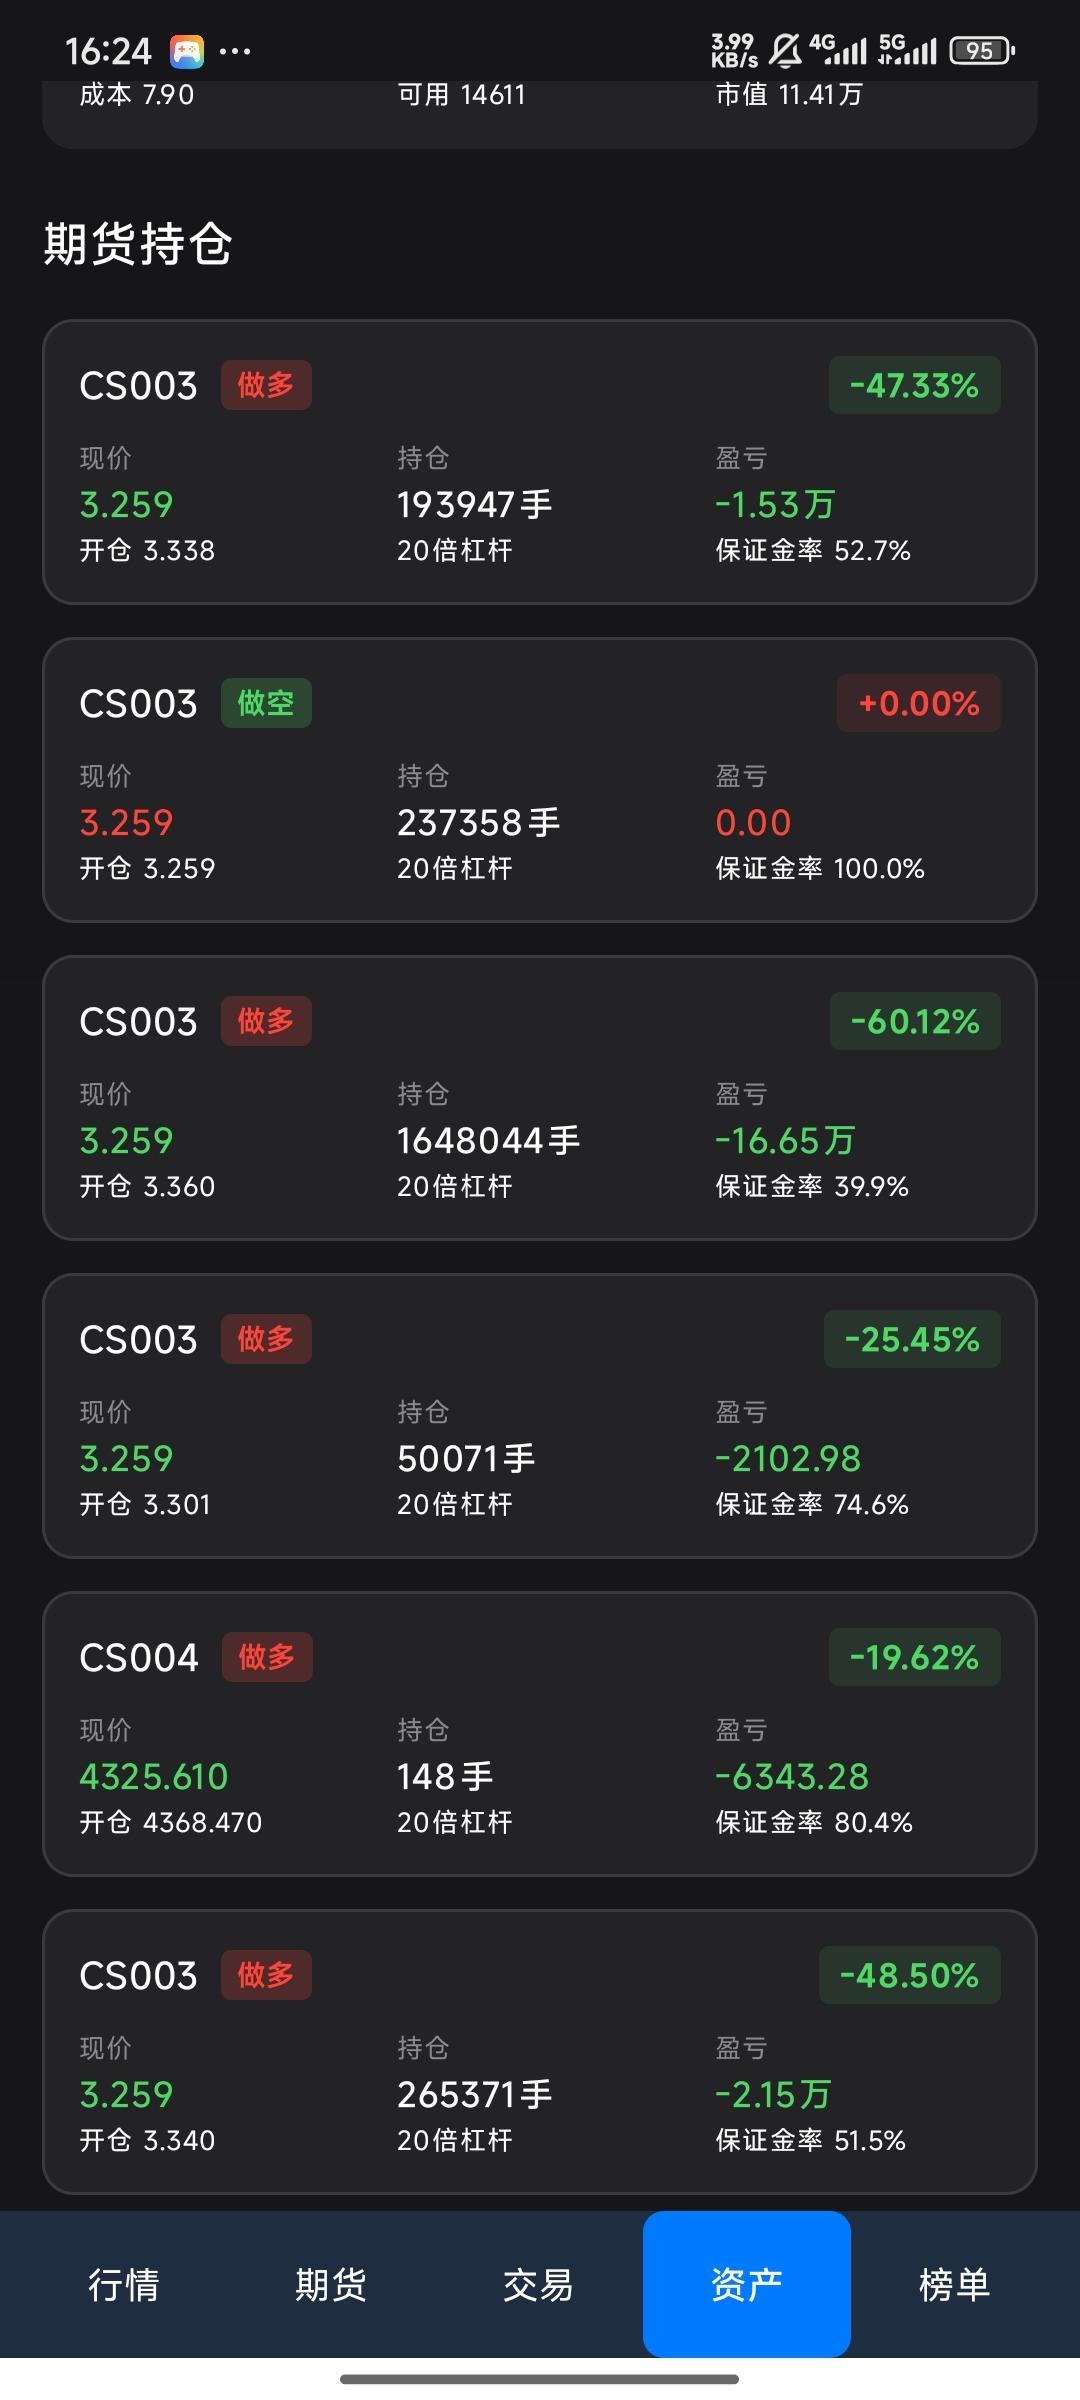This screenshot has width=1080, height=2400.
Task: Open the 行情 market tab
Action: coord(124,2285)
